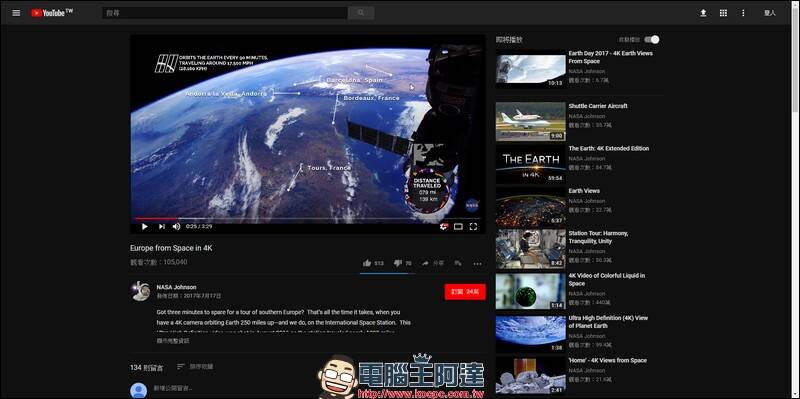800x399 pixels.
Task: Play the video
Action: 144,227
